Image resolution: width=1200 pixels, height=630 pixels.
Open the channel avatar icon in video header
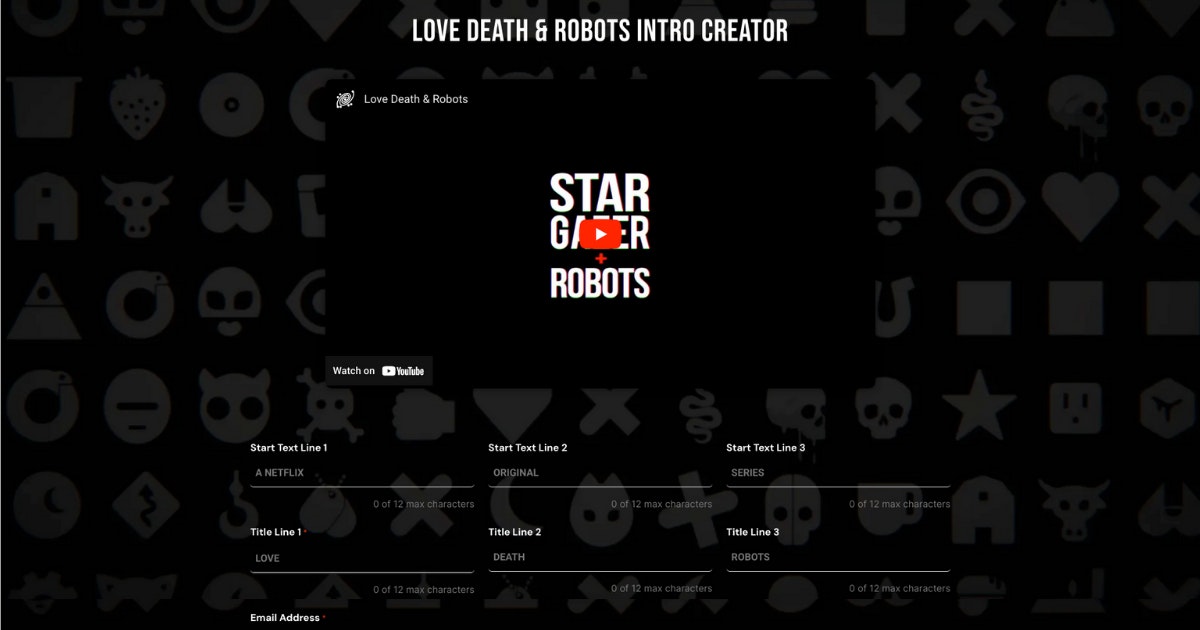click(345, 99)
